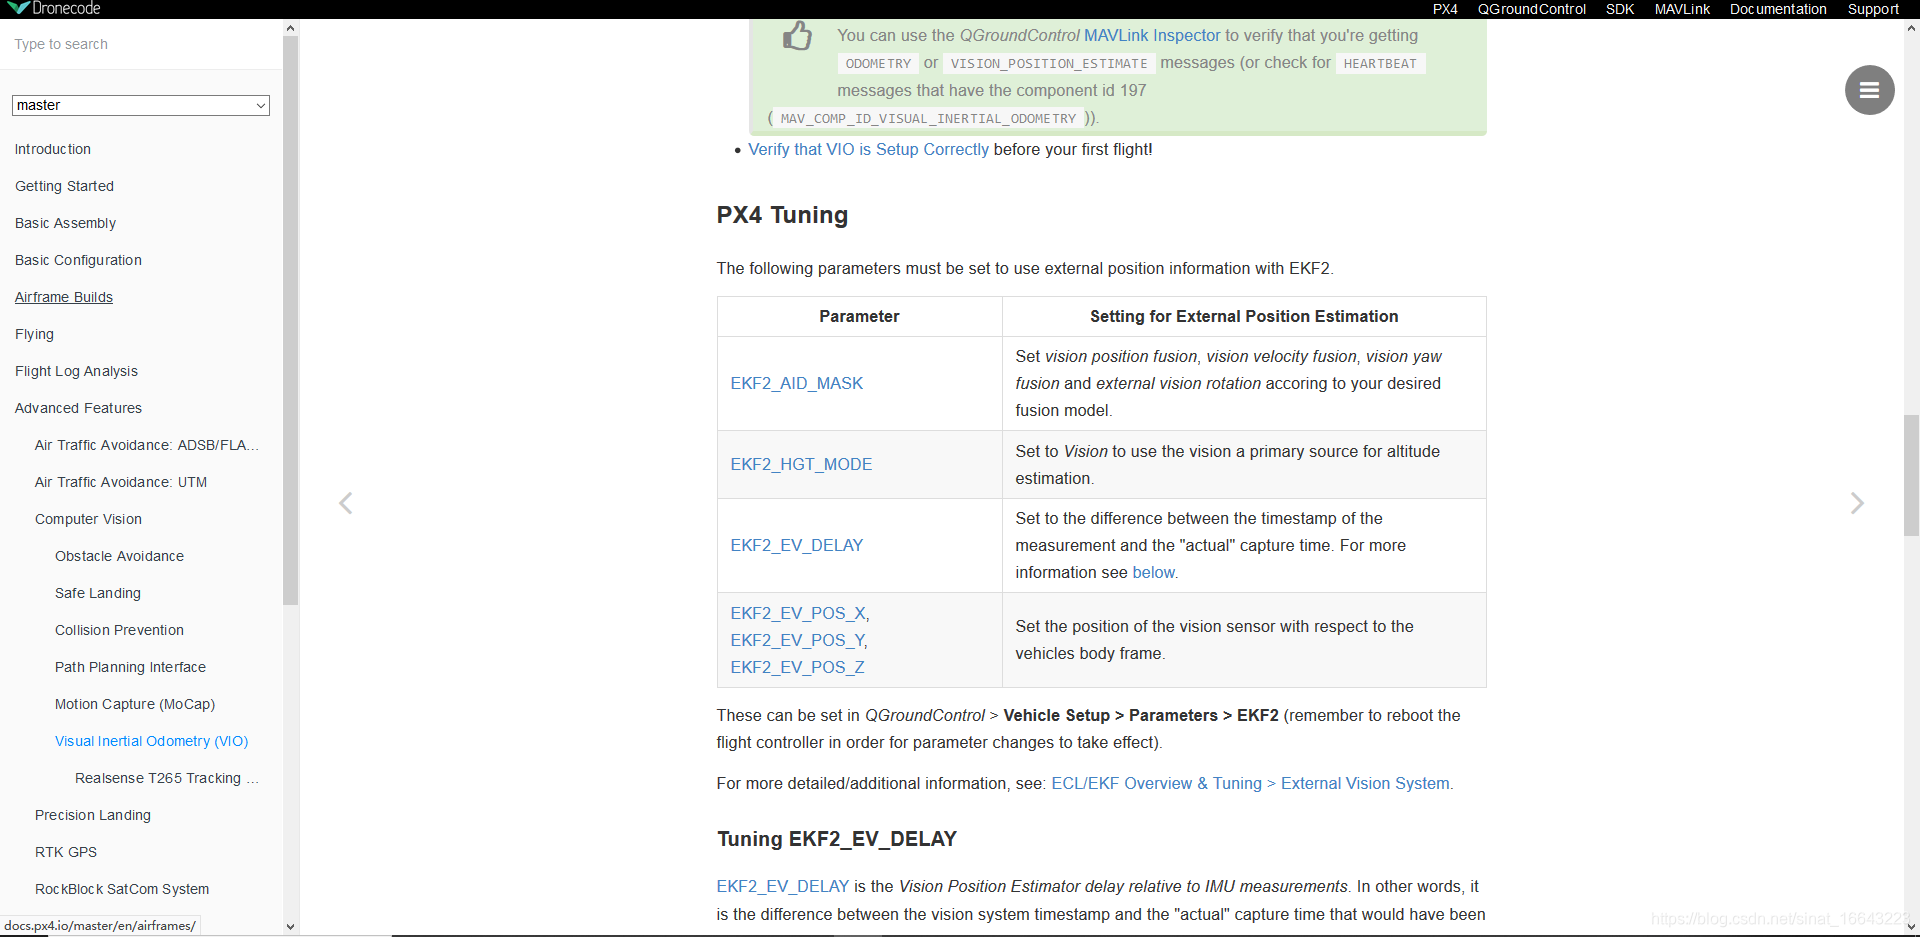Open EKF2_HGT_MODE parameter link
Screen dimensions: 1920x937
coord(801,464)
